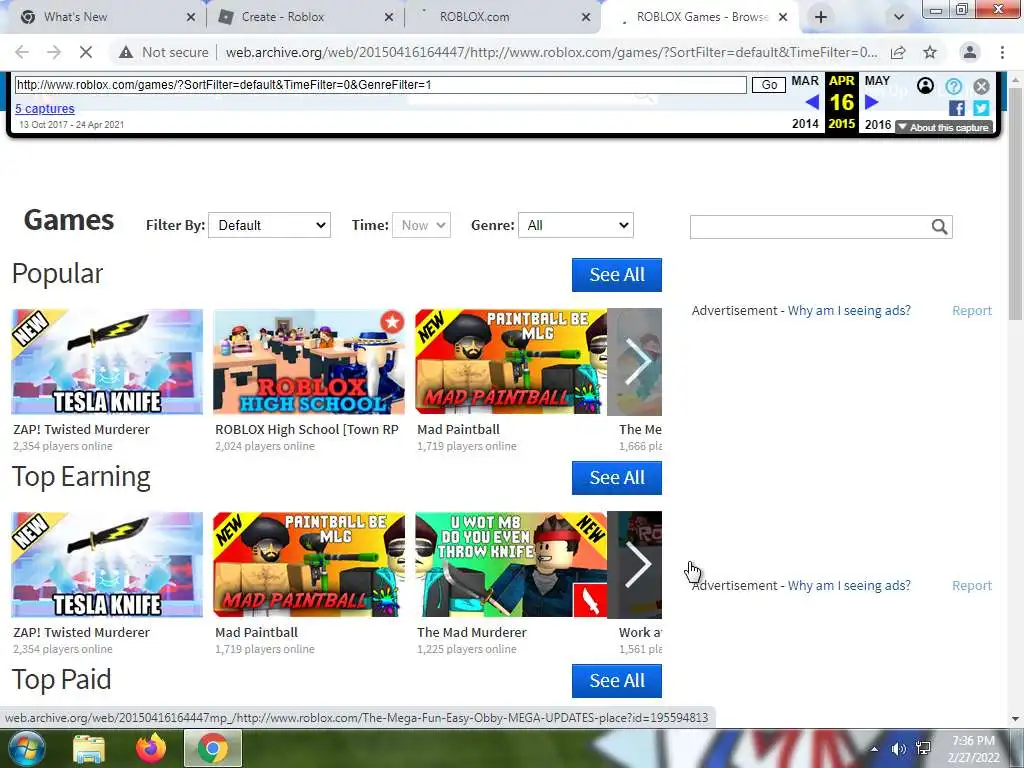Image resolution: width=1024 pixels, height=768 pixels.
Task: Open network status in the system tray
Action: click(923, 749)
